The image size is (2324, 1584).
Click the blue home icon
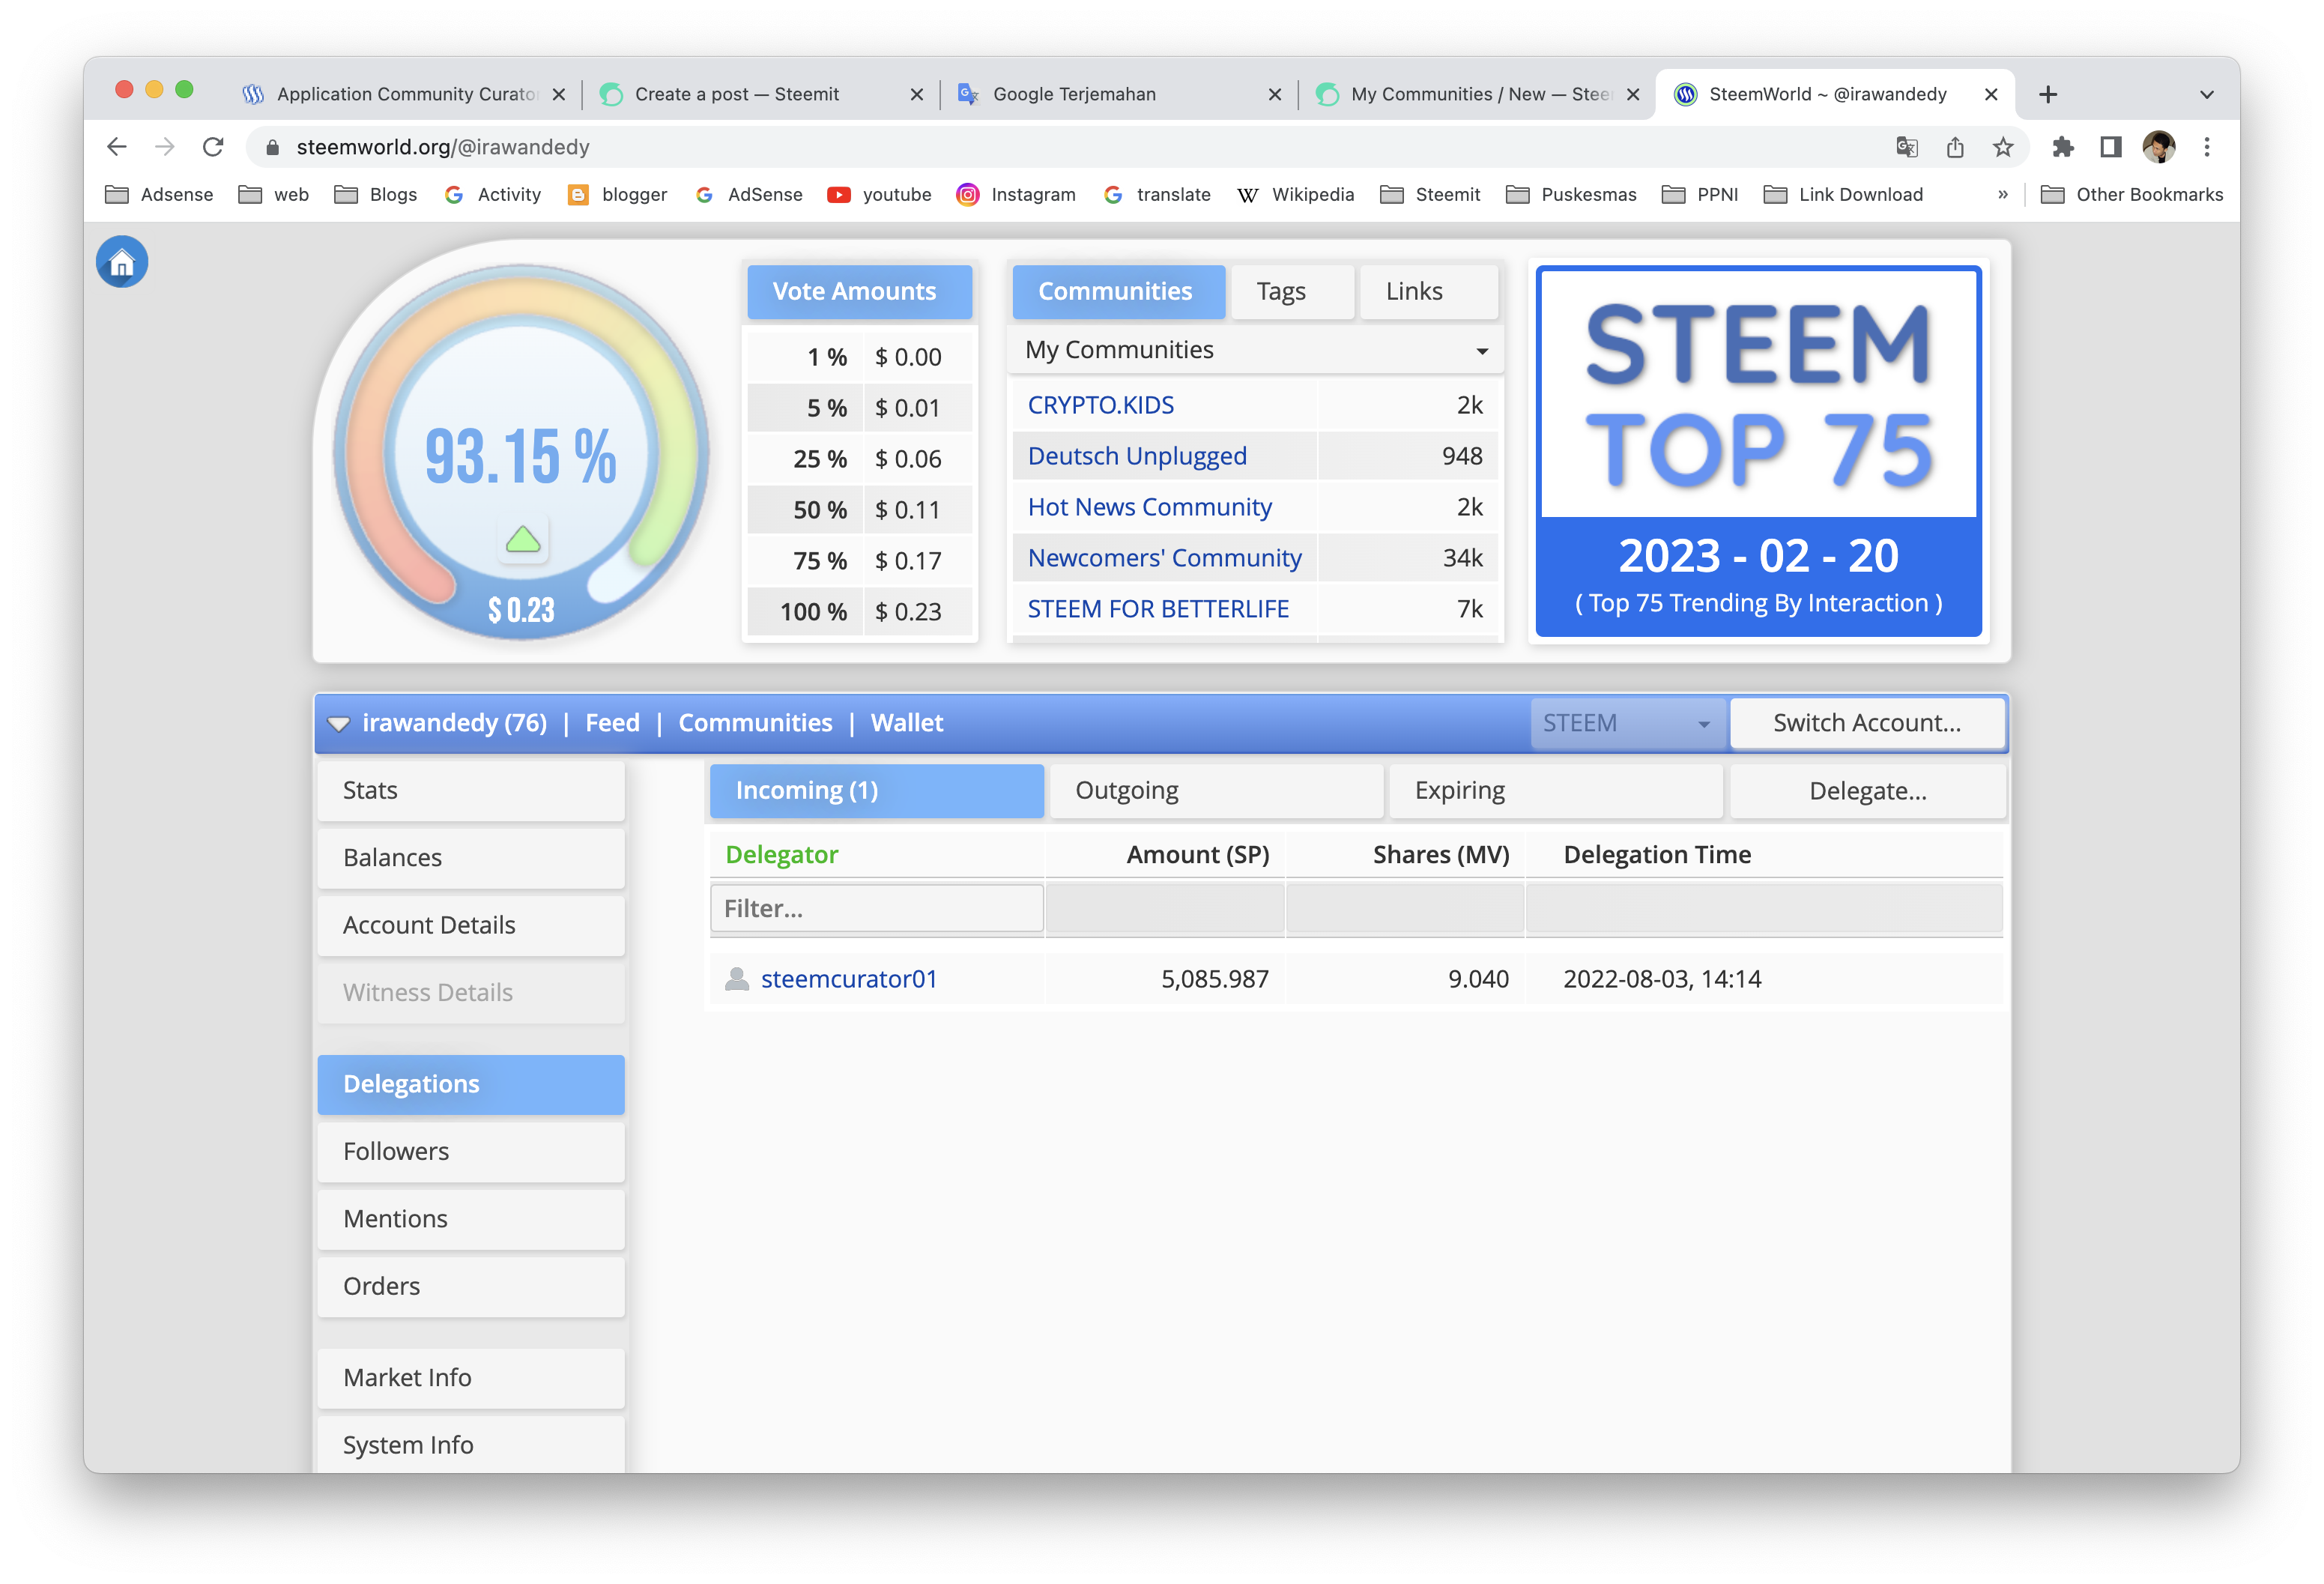(x=122, y=262)
